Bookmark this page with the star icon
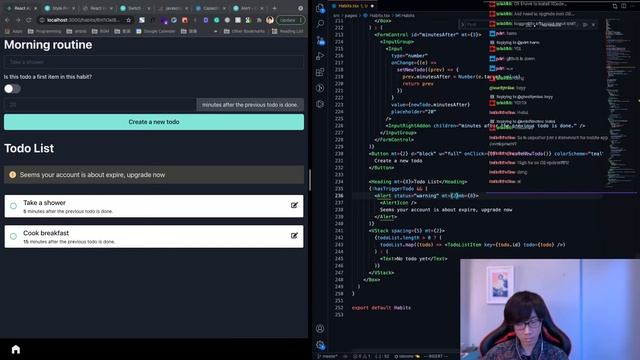 click(129, 20)
